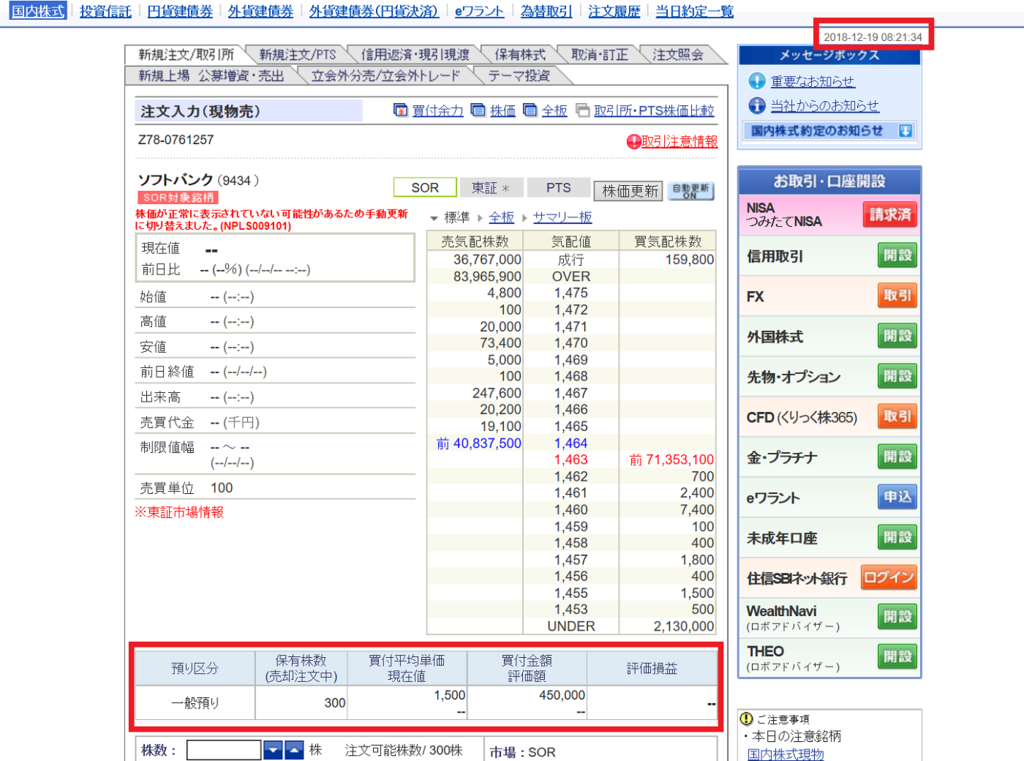Click 住信SBIネット銀行 ログイン button

(889, 577)
